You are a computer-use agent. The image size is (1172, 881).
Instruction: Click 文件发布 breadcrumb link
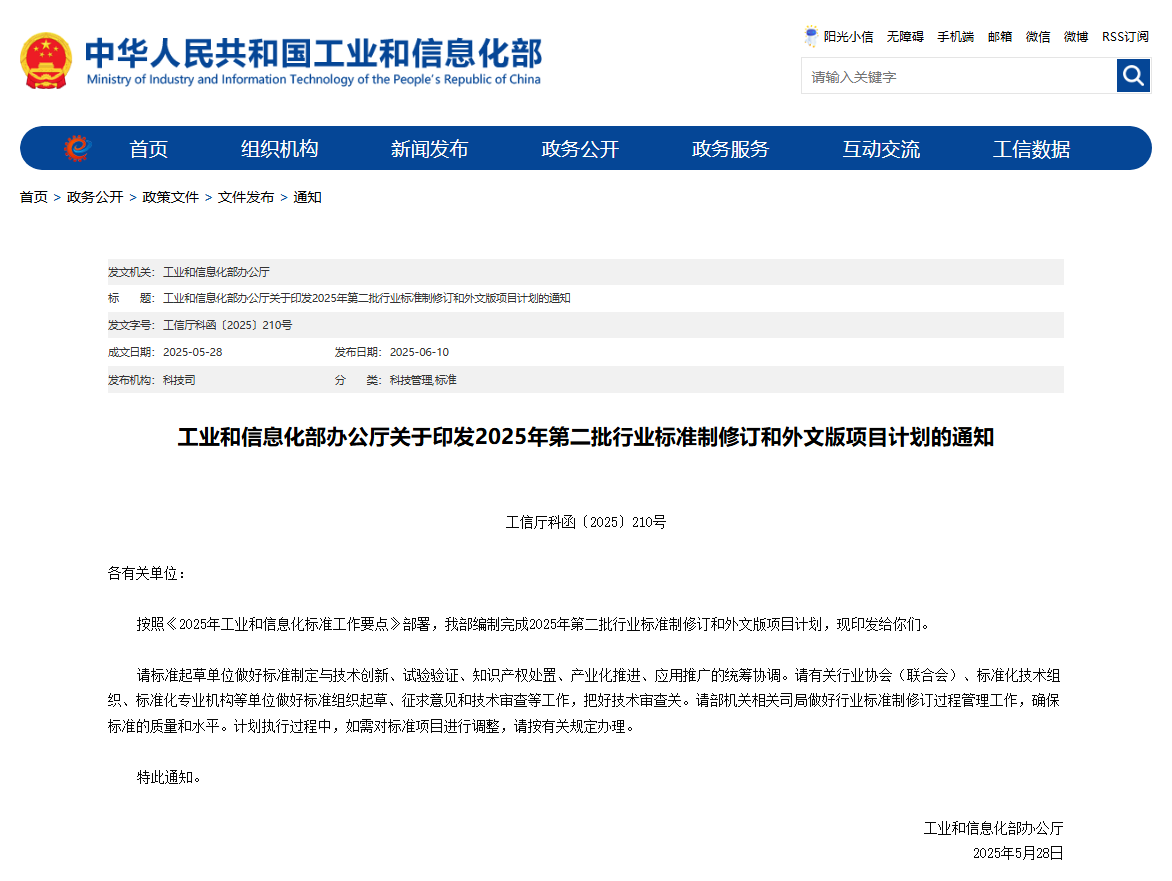click(246, 198)
